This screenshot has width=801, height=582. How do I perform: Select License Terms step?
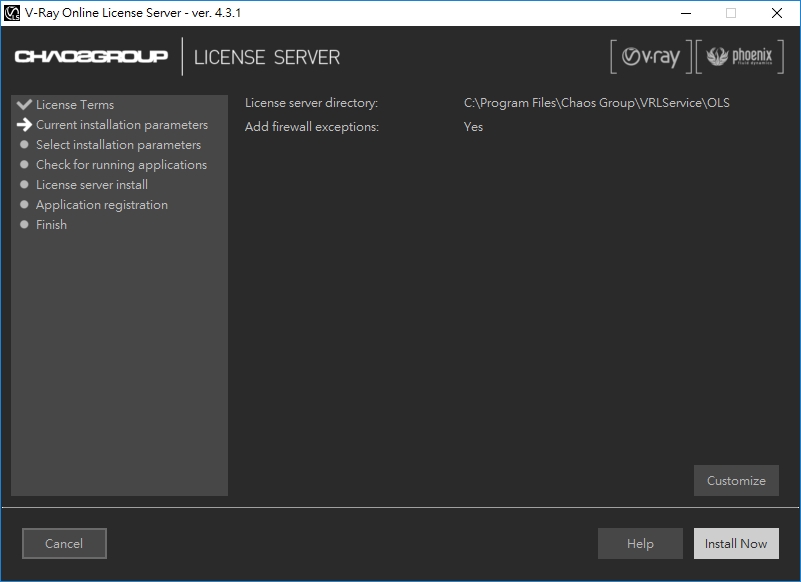coord(75,105)
